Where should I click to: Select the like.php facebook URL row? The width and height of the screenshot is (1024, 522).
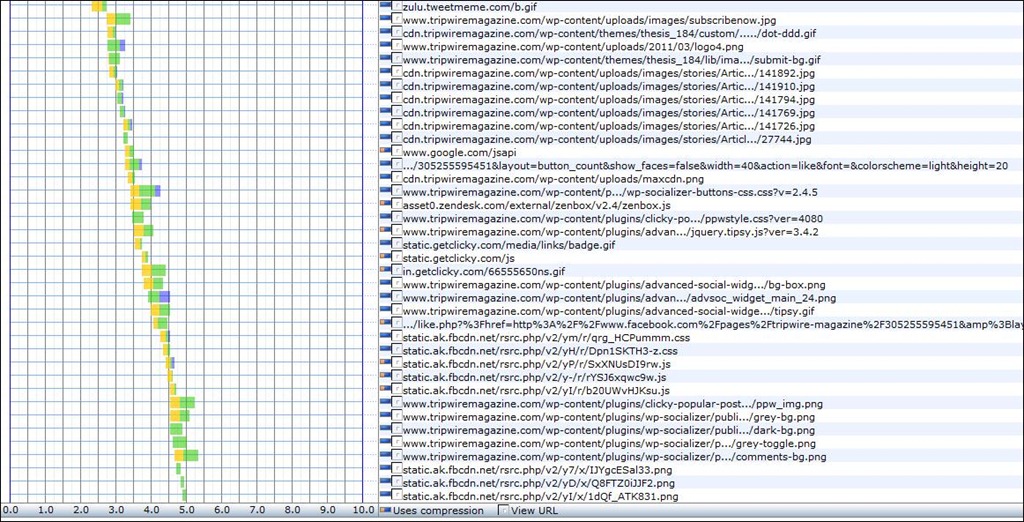pyautogui.click(x=713, y=324)
